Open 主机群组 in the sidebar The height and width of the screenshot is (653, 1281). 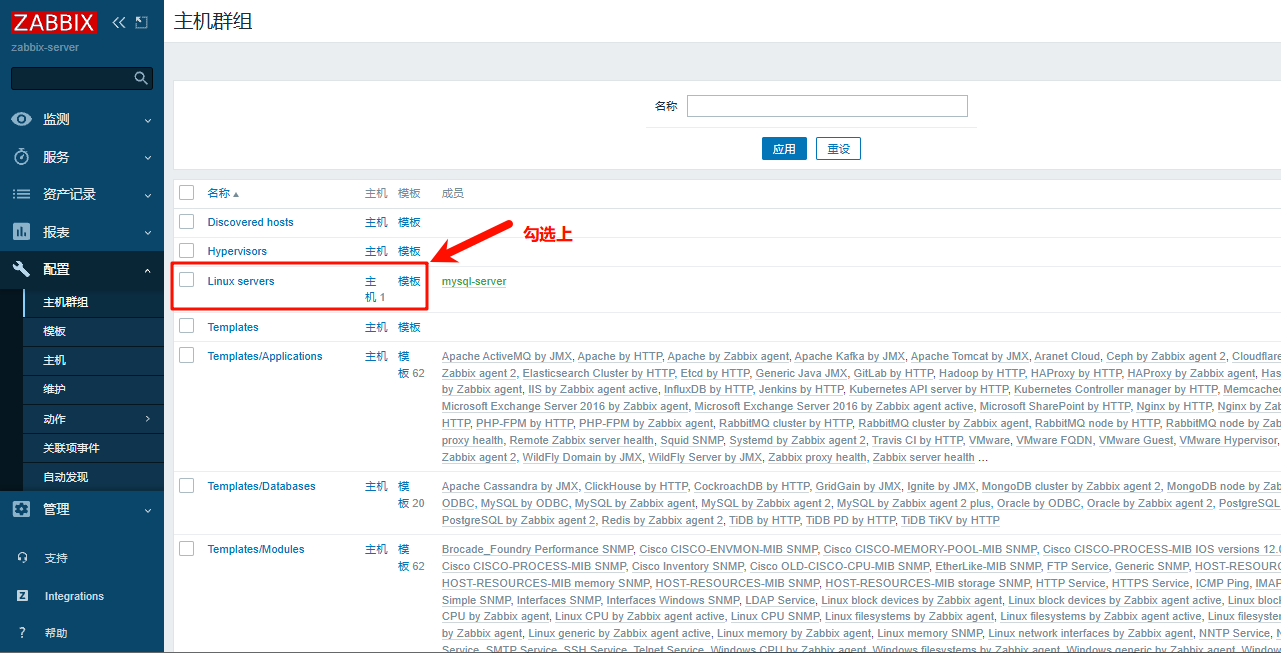(x=66, y=302)
